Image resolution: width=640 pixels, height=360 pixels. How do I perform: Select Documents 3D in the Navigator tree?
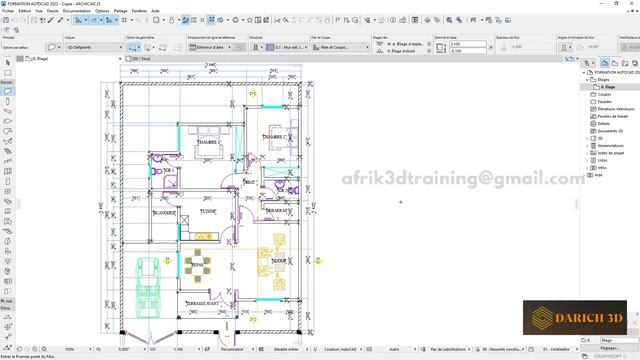tap(610, 131)
